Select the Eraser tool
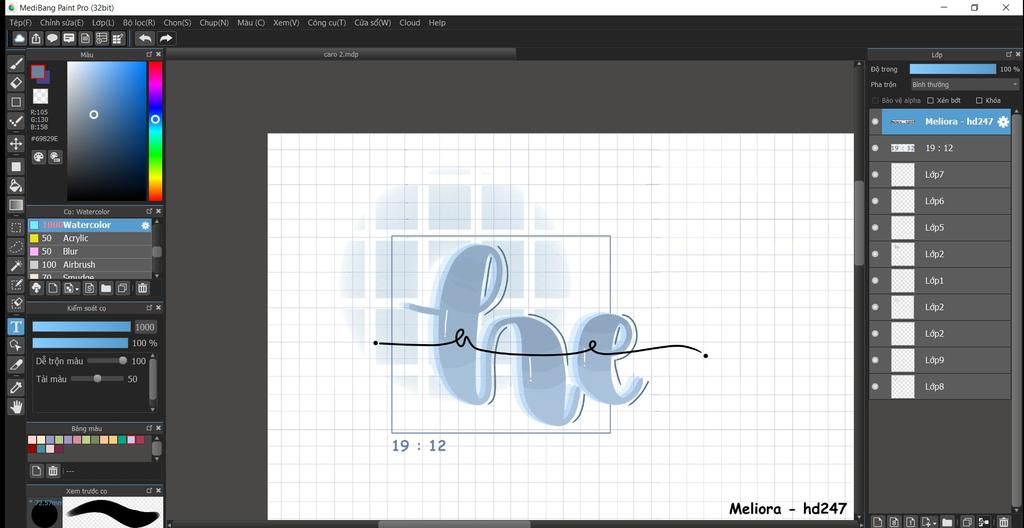Screen dimensions: 1024x528 pyautogui.click(x=16, y=82)
